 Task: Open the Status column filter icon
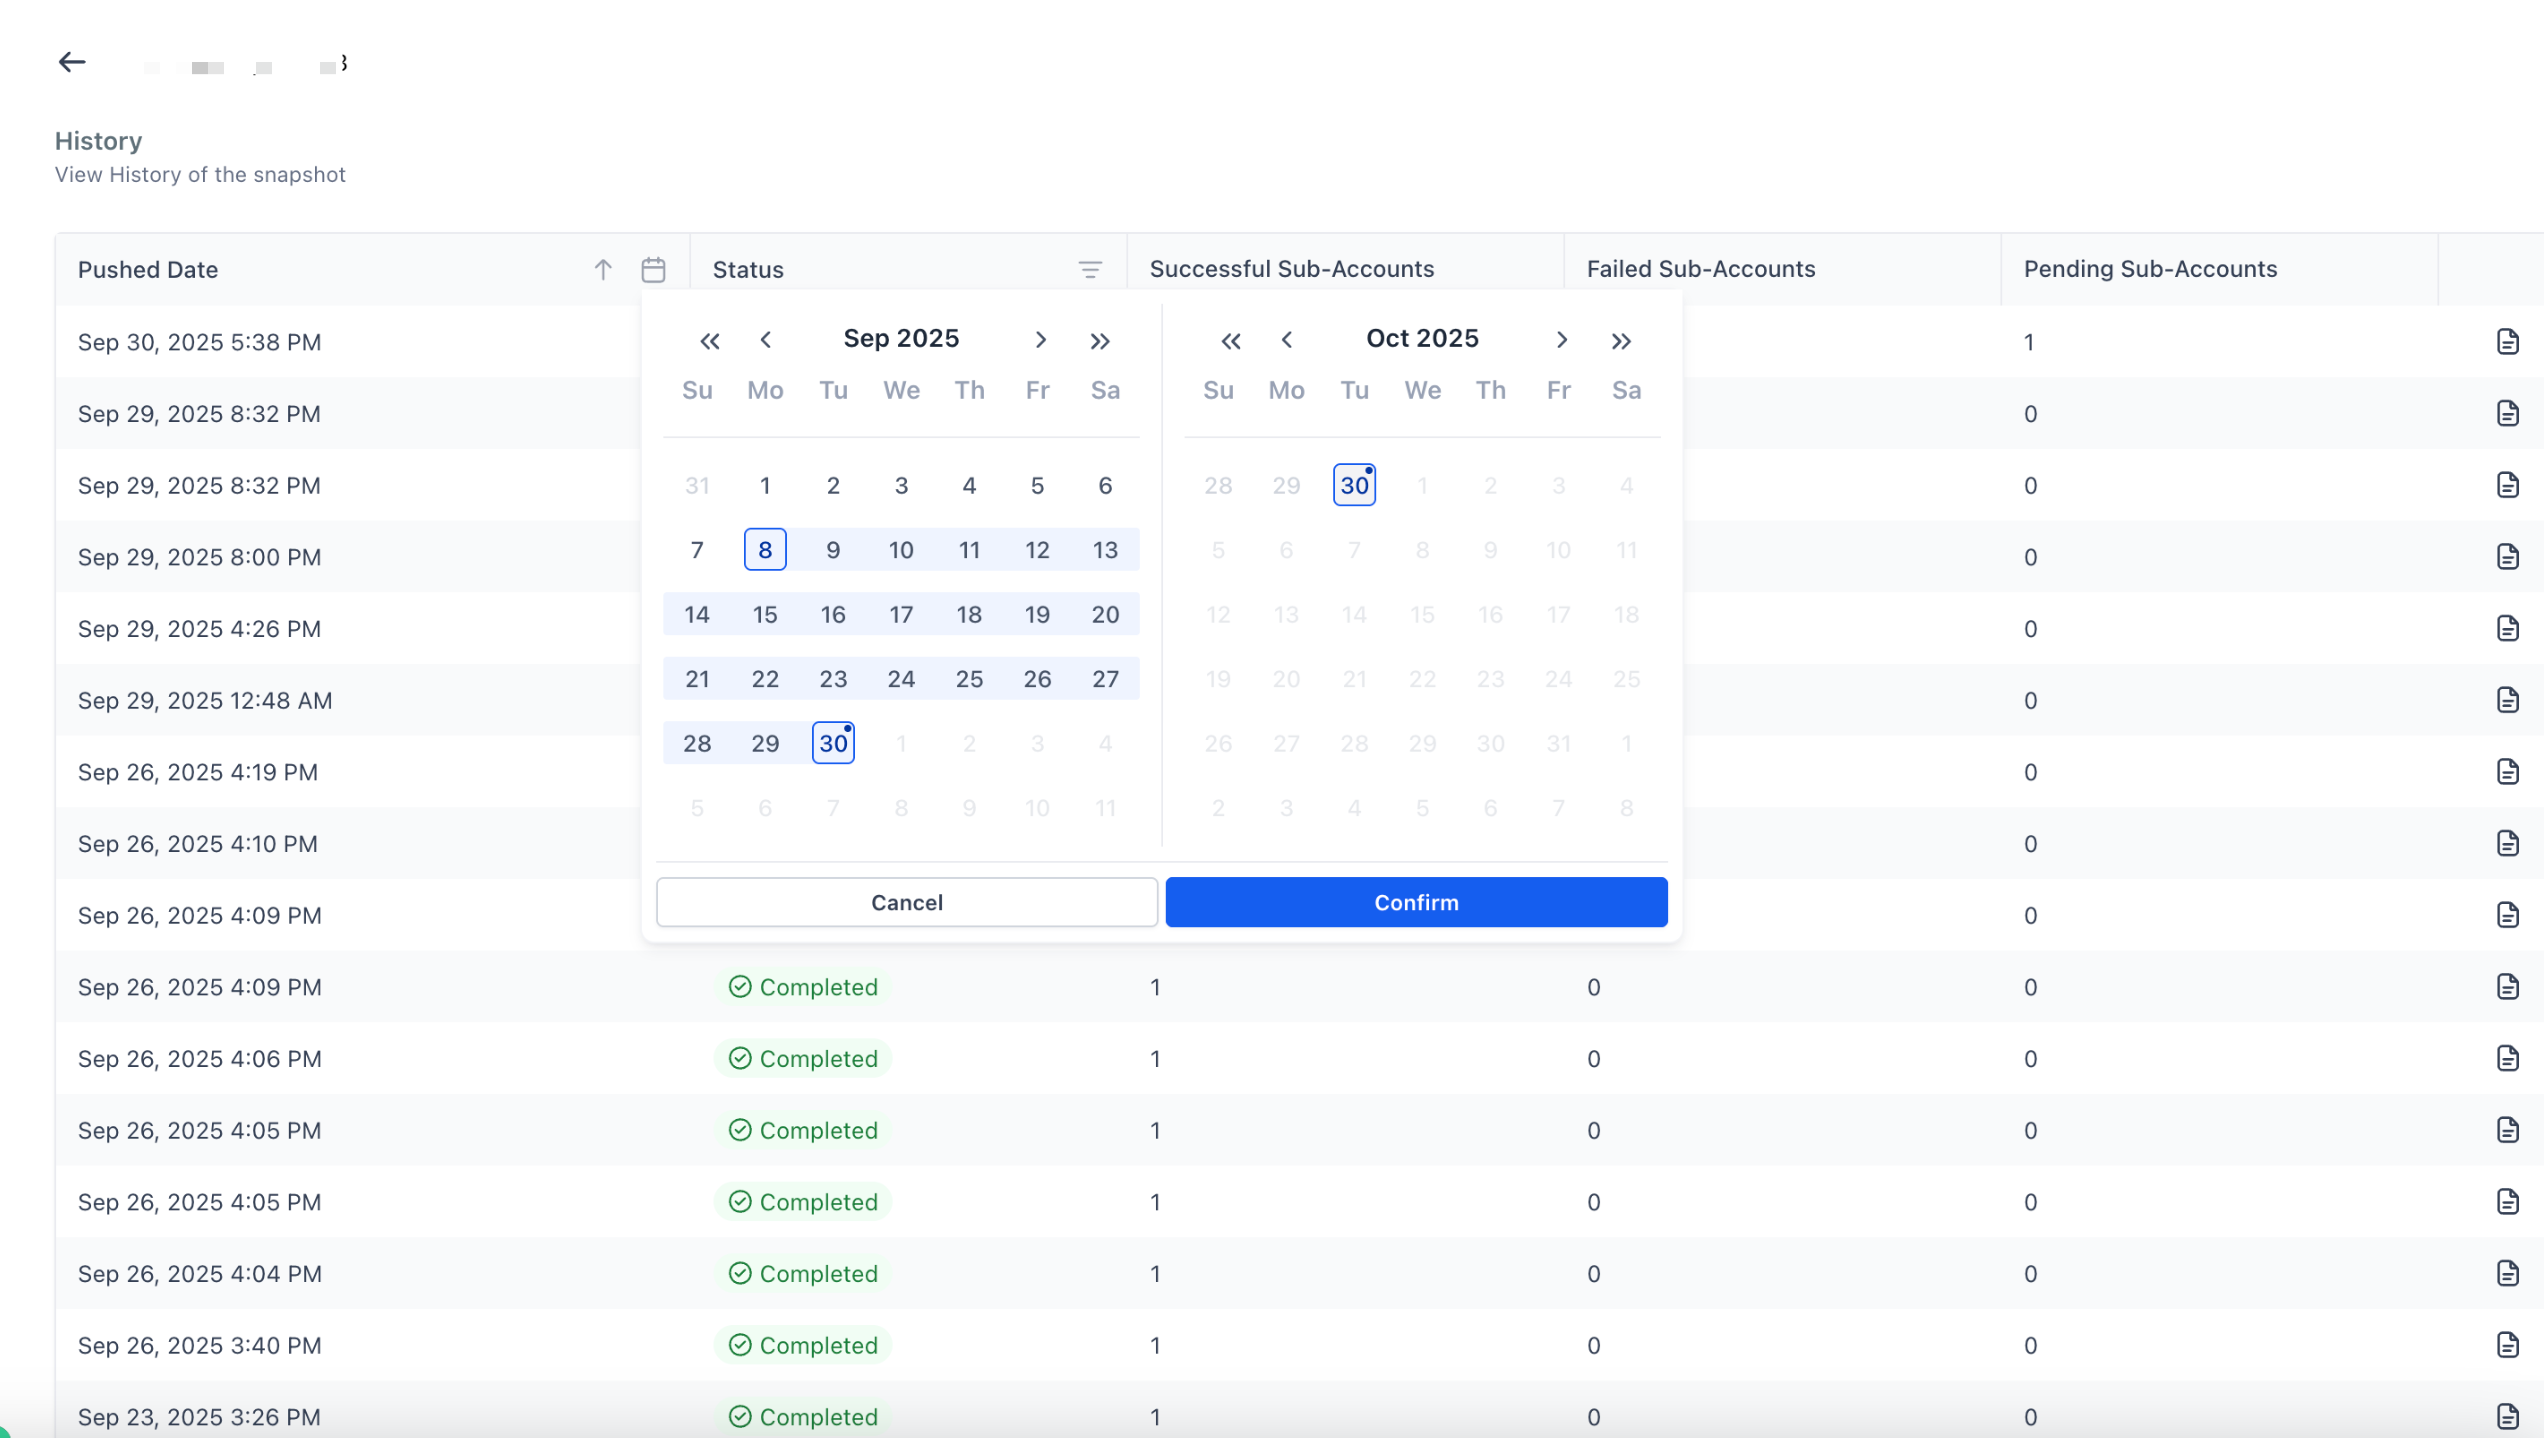point(1090,269)
